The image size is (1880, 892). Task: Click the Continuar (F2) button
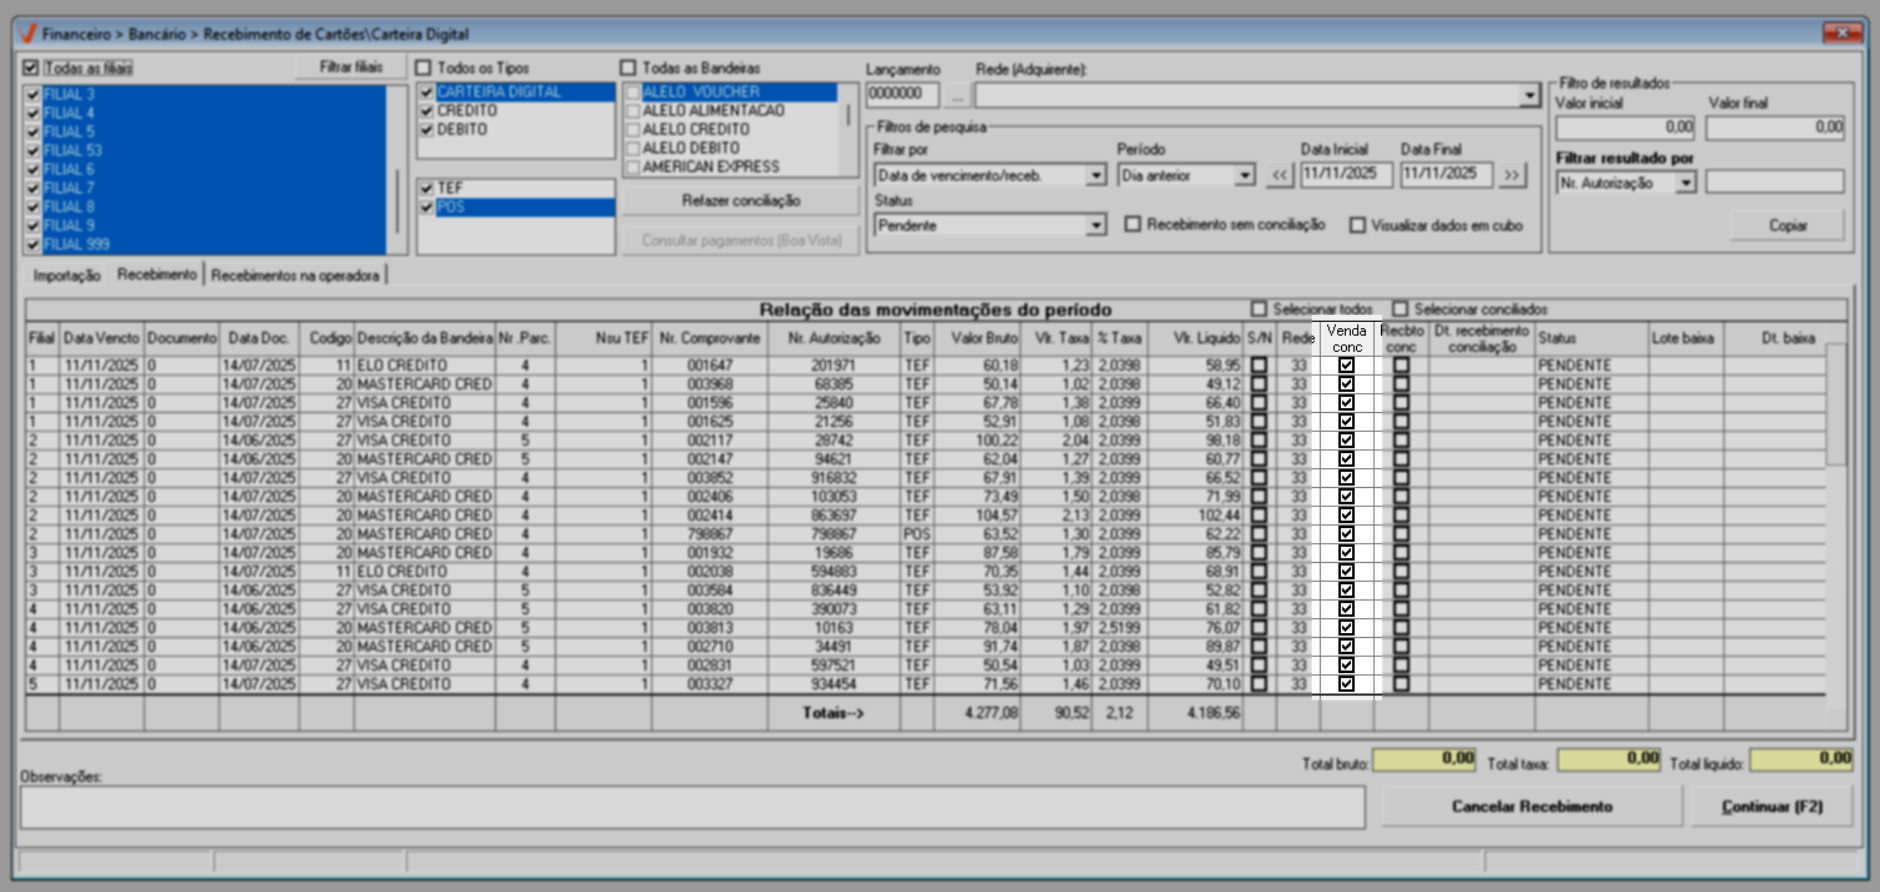(1771, 807)
